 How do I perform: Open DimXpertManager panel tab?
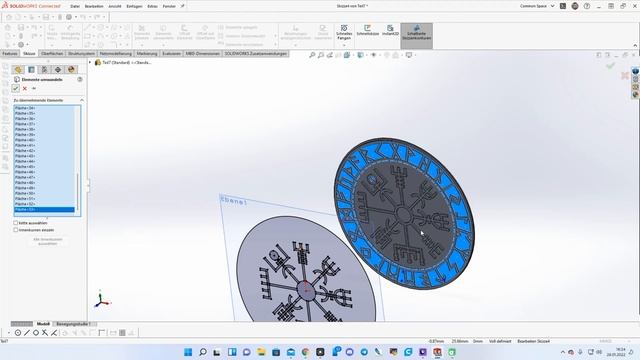58,70
